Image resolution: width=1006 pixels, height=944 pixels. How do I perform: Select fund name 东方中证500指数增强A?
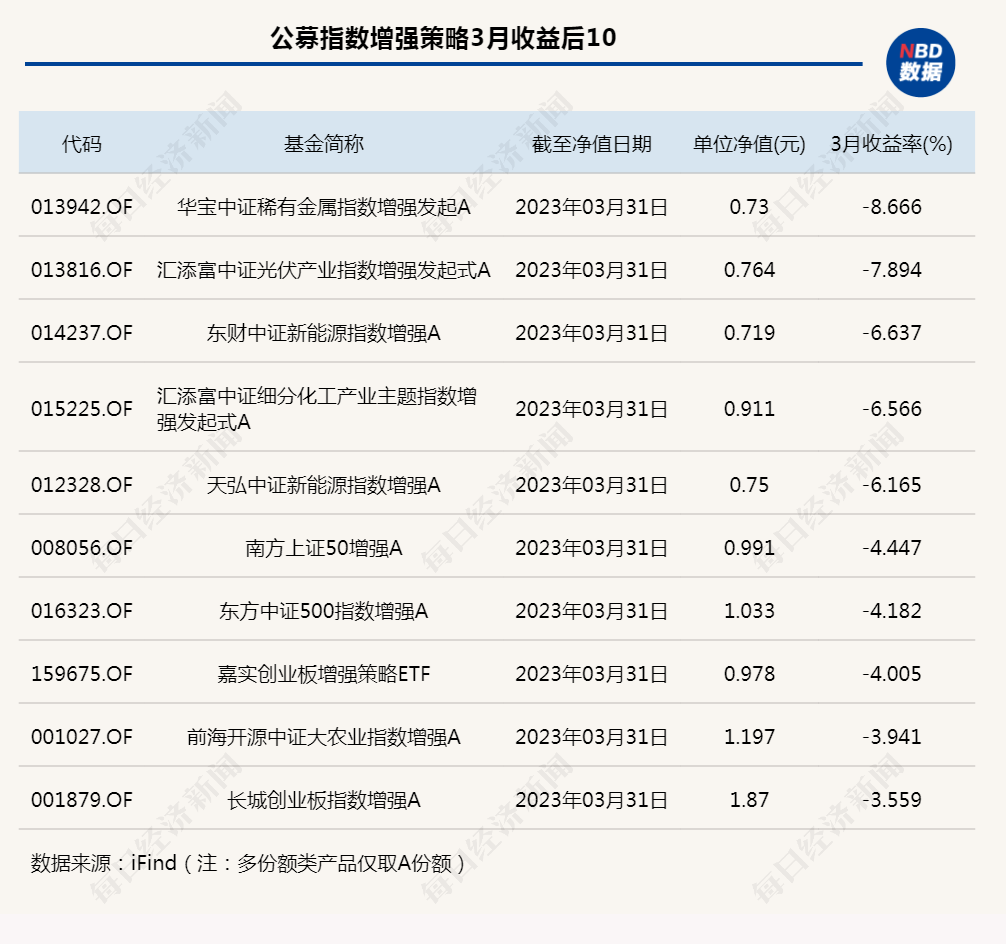(323, 610)
